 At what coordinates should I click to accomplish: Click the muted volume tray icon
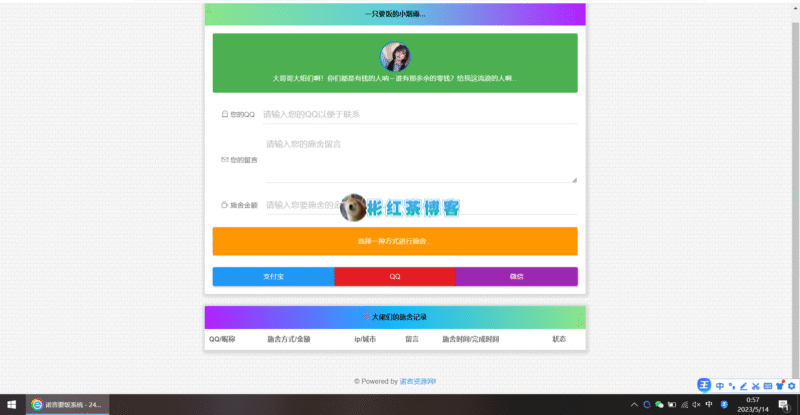pos(696,405)
